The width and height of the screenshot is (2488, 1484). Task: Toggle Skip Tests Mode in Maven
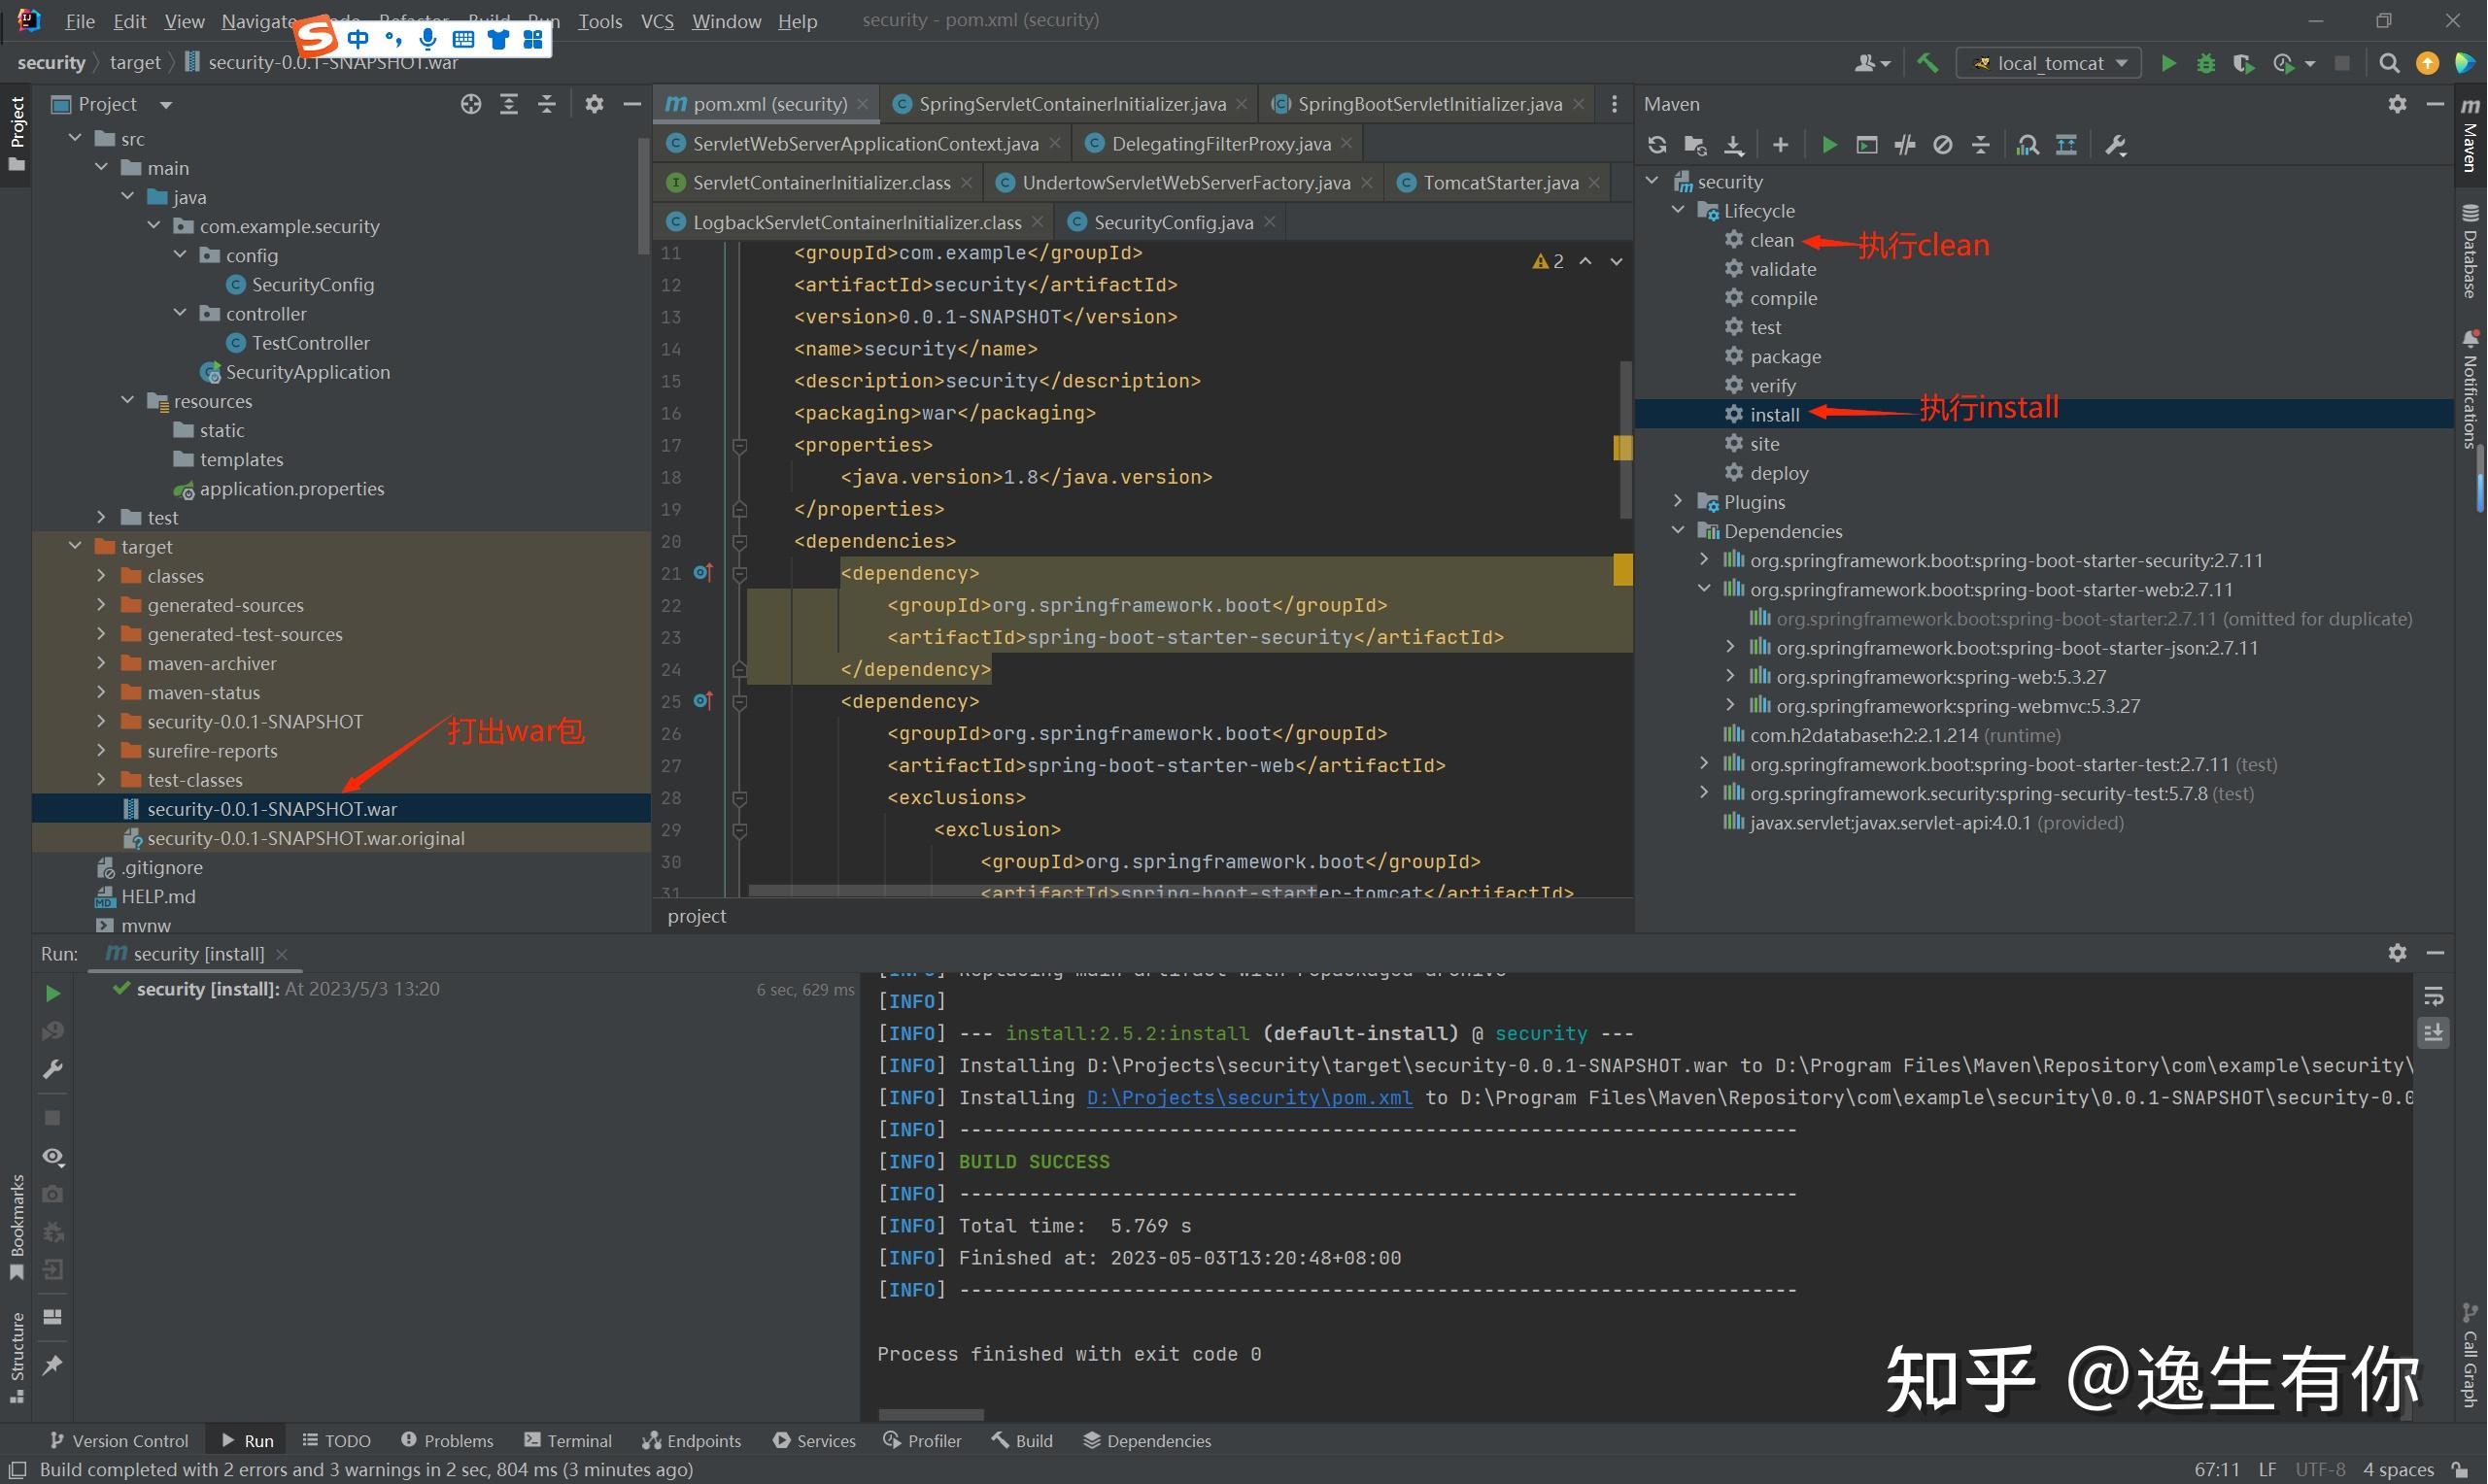click(1943, 145)
